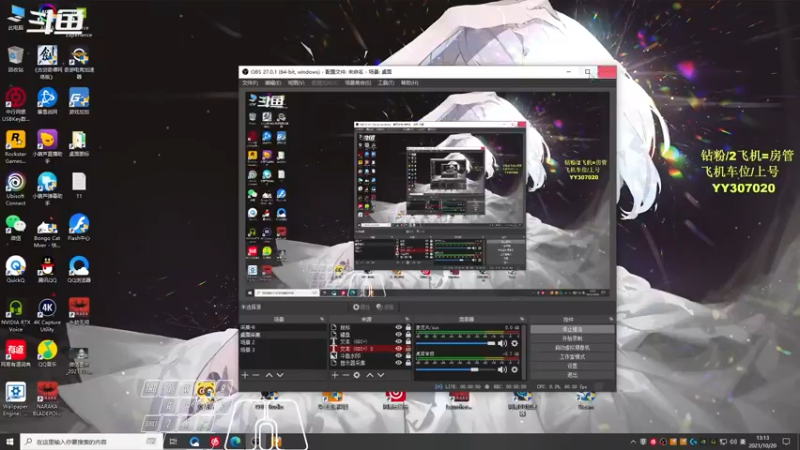Image resolution: width=800 pixels, height=450 pixels.
Task: Mute the 桌面音频 speaker icon
Action: coord(503,369)
